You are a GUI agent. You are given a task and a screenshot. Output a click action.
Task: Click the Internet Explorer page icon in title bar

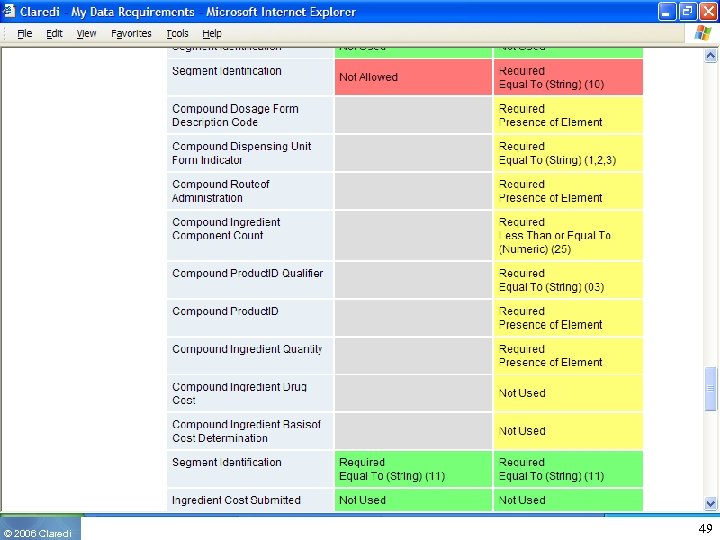coord(9,11)
